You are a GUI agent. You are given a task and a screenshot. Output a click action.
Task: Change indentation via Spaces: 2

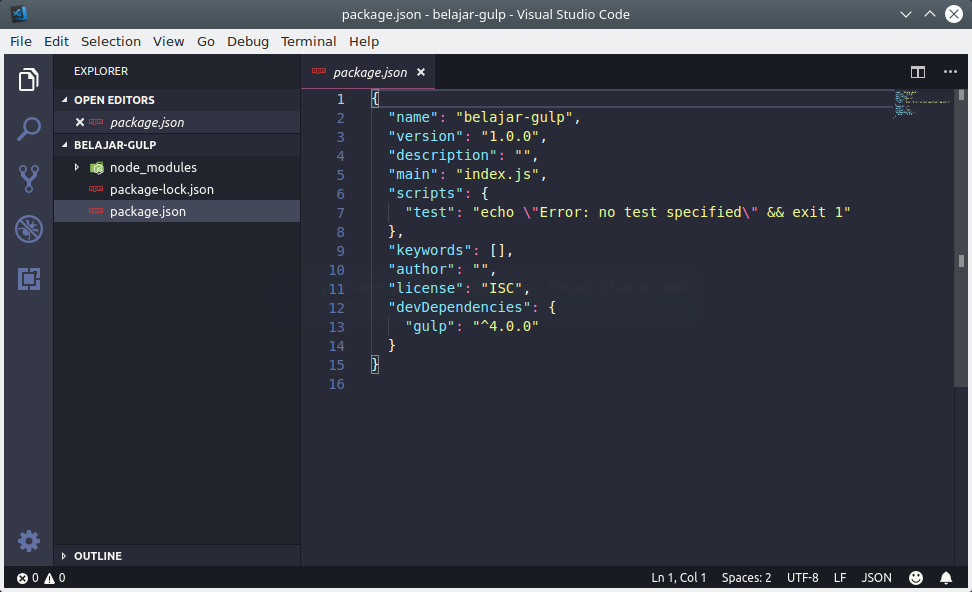[x=746, y=577]
